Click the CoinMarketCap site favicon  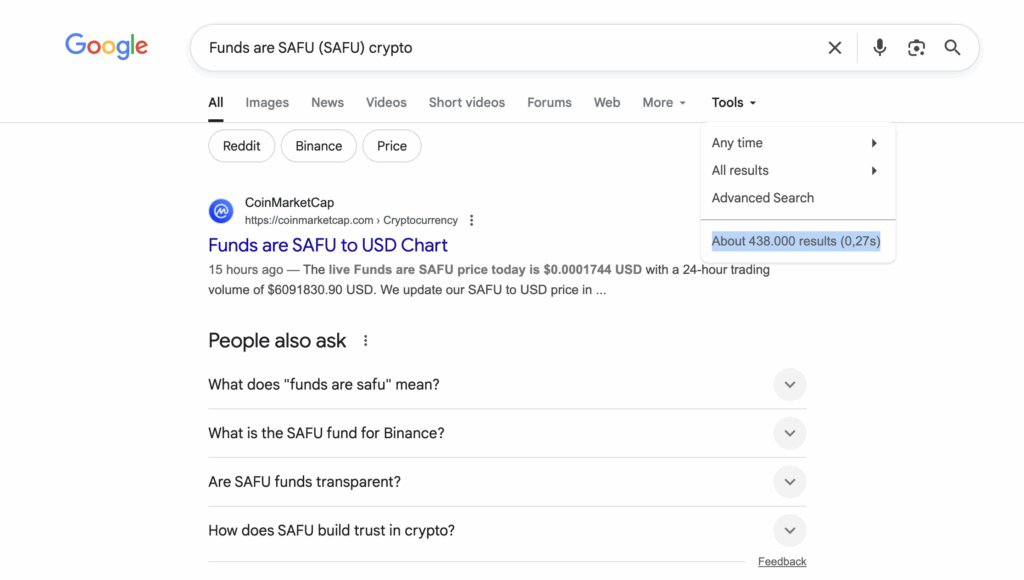[x=221, y=211]
